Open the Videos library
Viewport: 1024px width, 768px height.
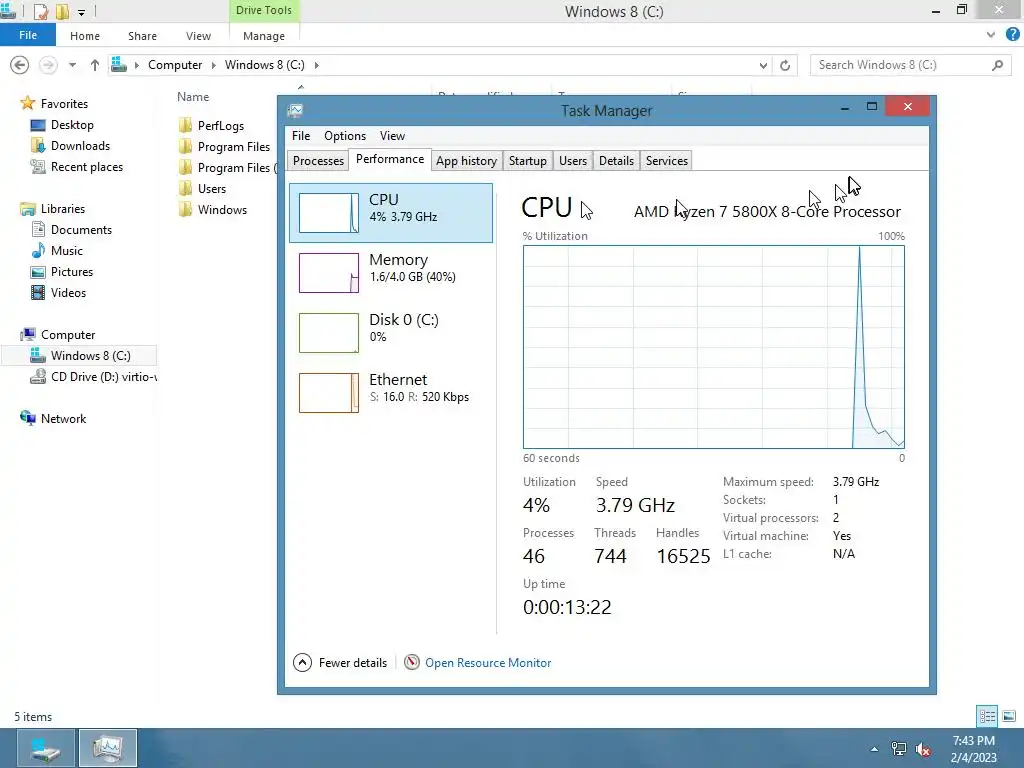point(68,293)
